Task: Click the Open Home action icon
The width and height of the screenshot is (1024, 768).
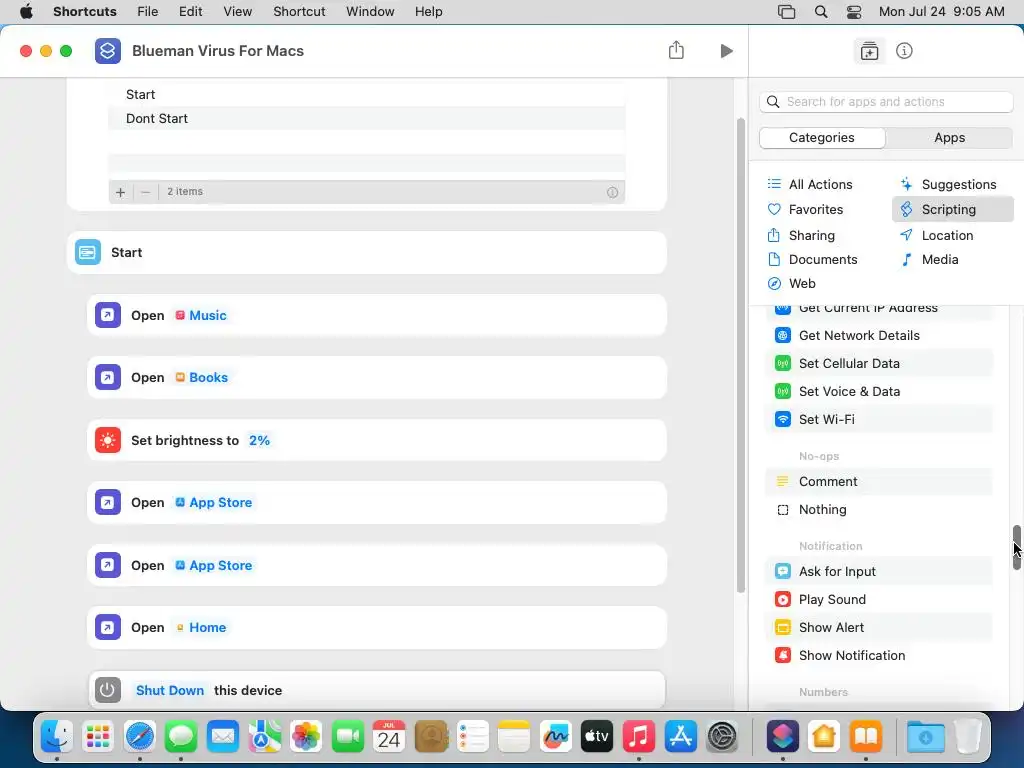Action: 108,627
